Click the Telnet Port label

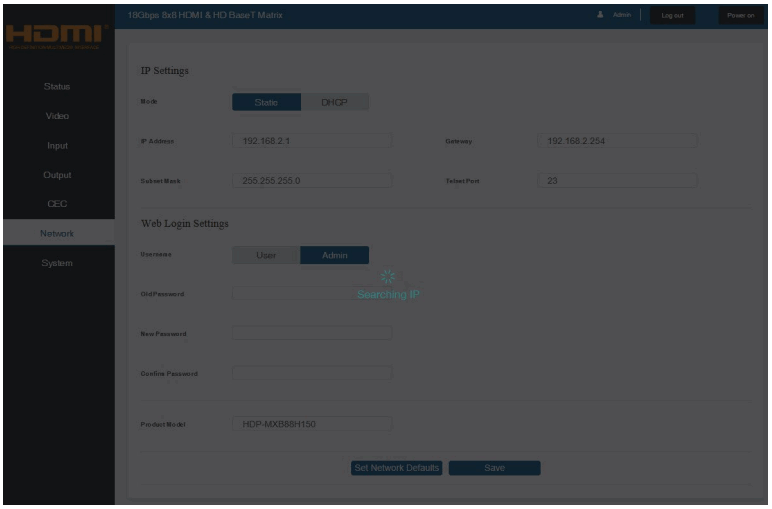(x=462, y=181)
